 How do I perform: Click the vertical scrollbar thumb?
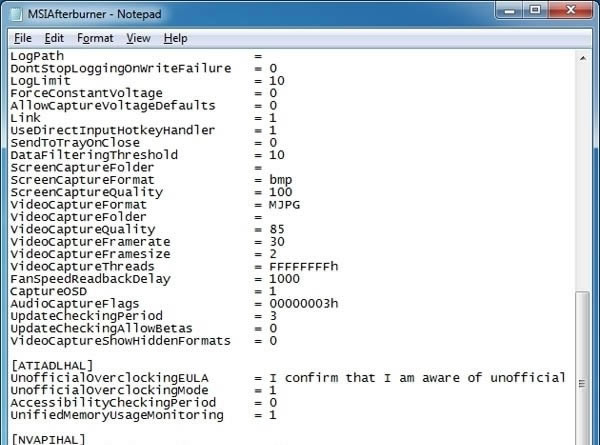coord(583,368)
